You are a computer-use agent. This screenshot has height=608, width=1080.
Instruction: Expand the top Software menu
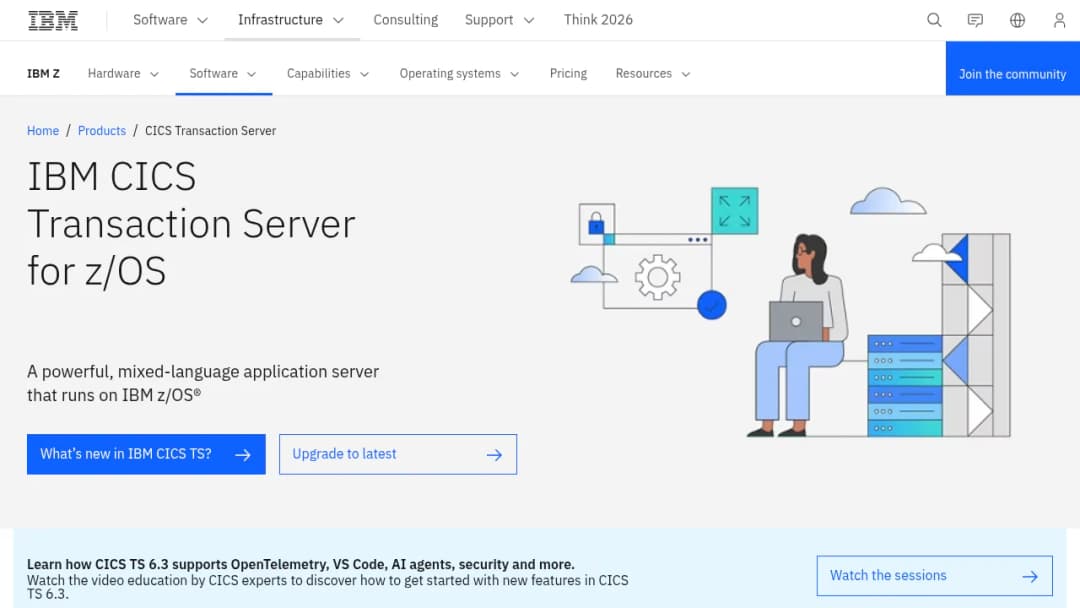coord(171,20)
